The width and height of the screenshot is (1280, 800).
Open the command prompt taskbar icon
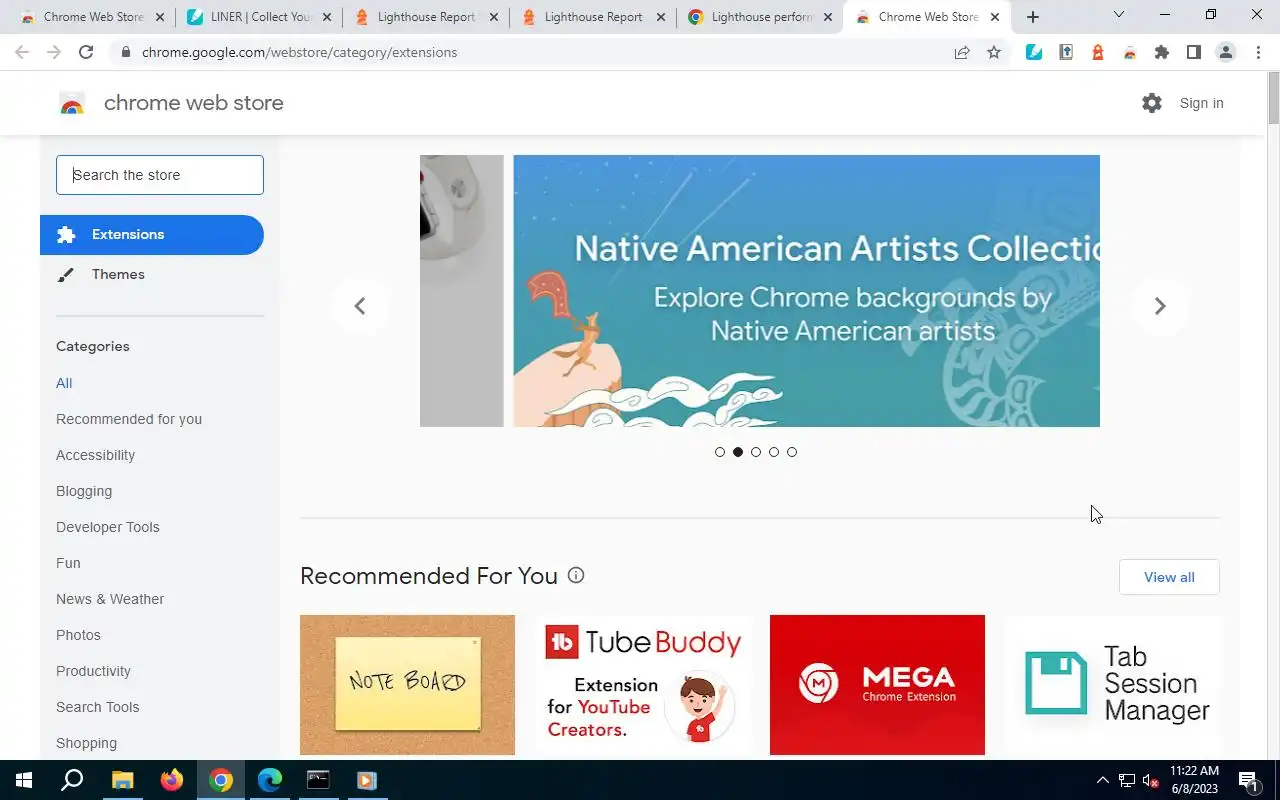[x=318, y=780]
